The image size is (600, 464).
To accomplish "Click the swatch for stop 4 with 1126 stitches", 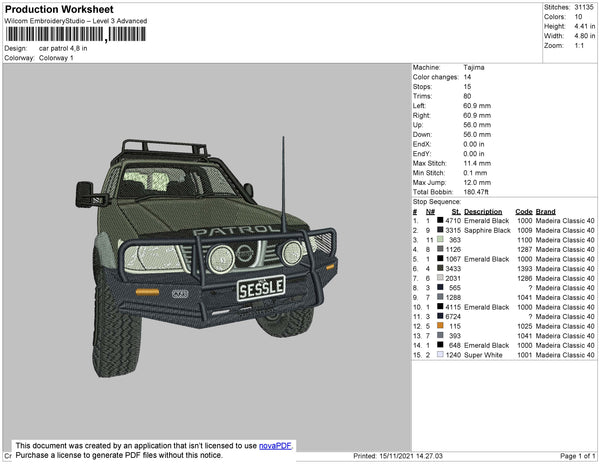I will pyautogui.click(x=440, y=249).
